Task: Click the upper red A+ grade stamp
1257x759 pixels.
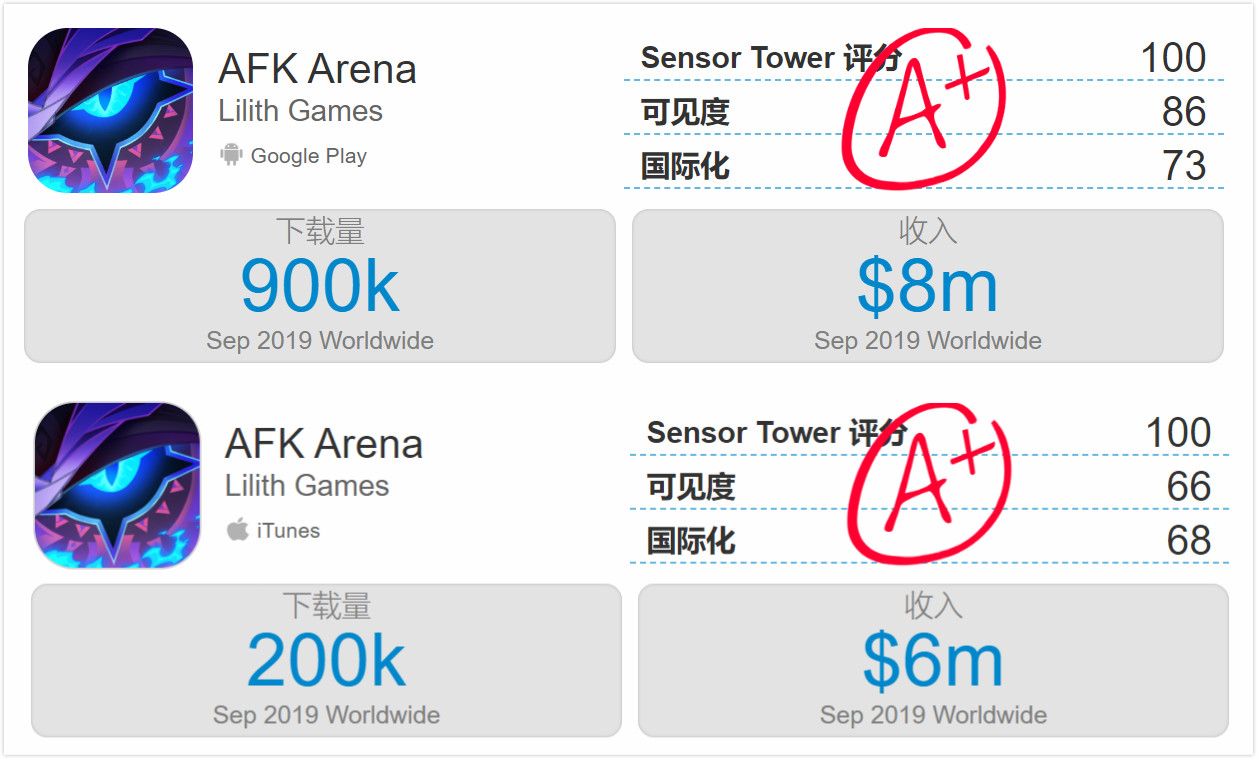Action: [x=921, y=109]
